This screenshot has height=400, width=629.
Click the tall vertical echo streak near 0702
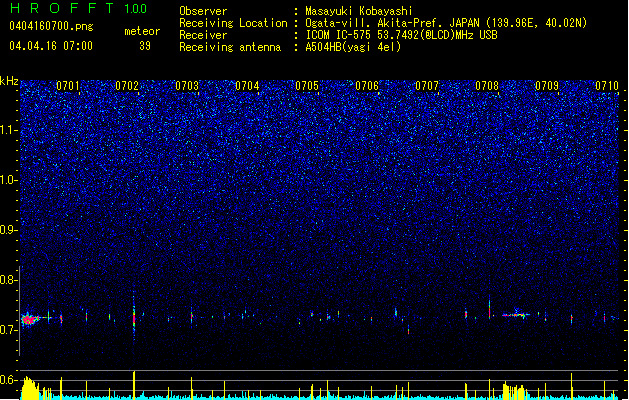click(x=134, y=319)
